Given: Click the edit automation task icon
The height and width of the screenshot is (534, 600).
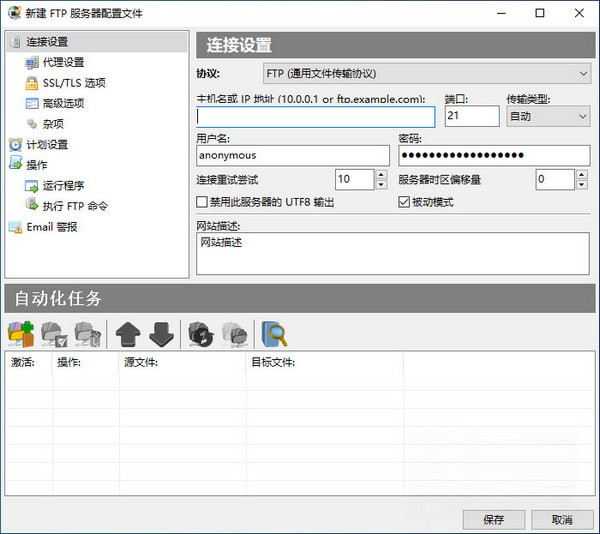Looking at the screenshot, I should [x=54, y=334].
